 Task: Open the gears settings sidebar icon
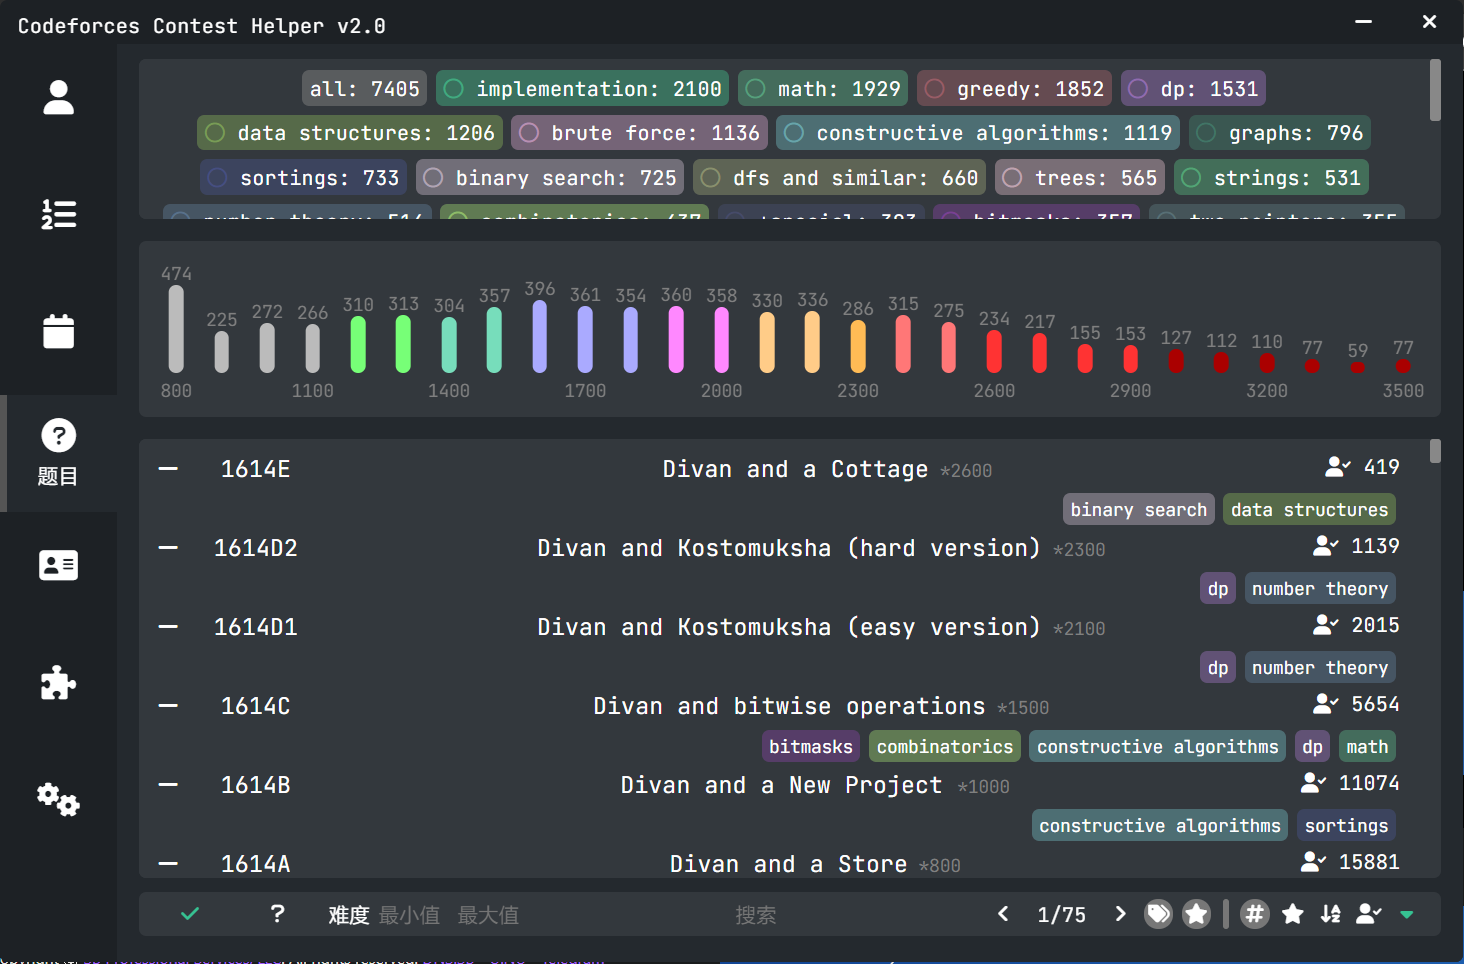(58, 799)
